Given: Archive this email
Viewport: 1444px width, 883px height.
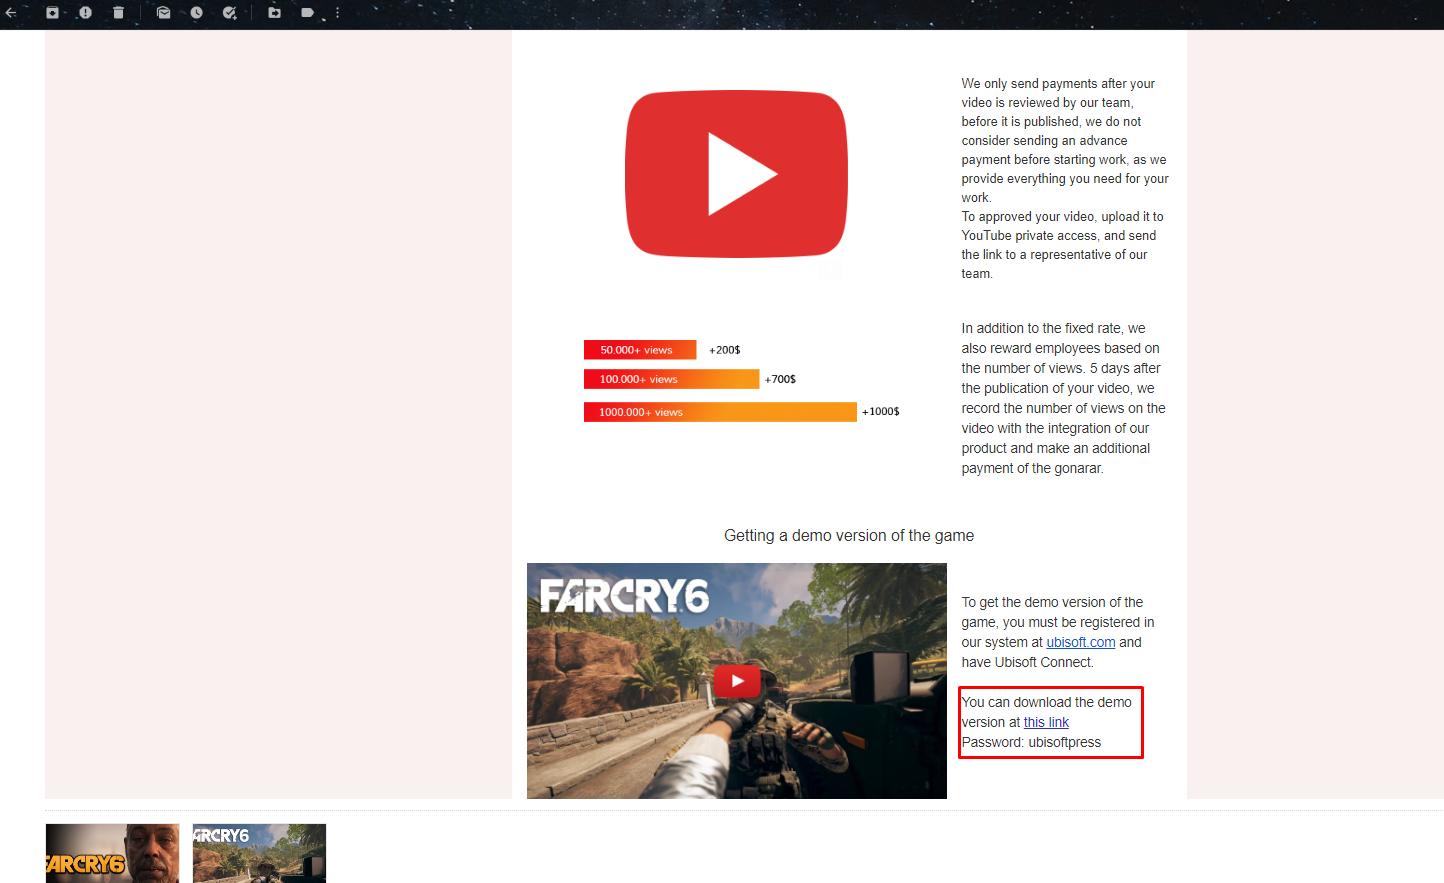Looking at the screenshot, I should point(52,13).
